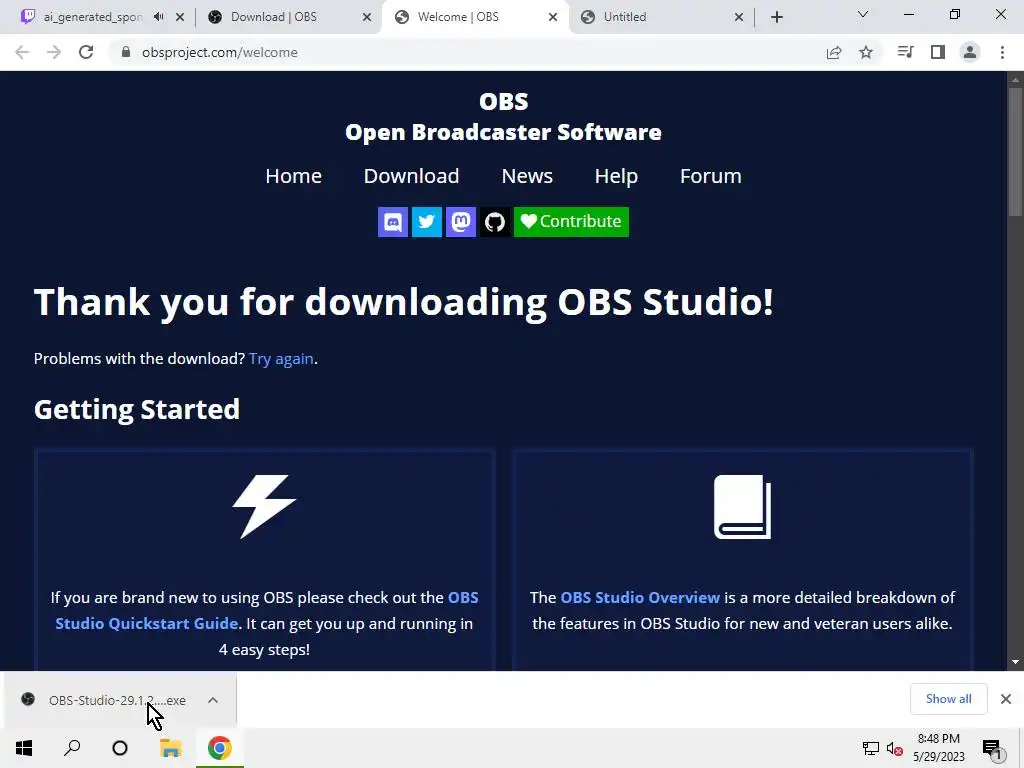
Task: Open the tab search dropdown arrow
Action: (862, 14)
